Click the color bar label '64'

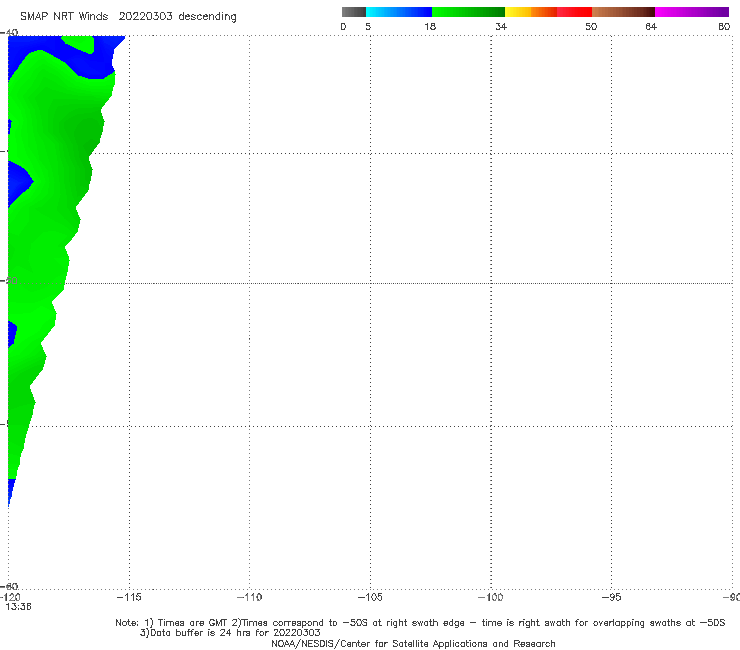click(x=651, y=26)
